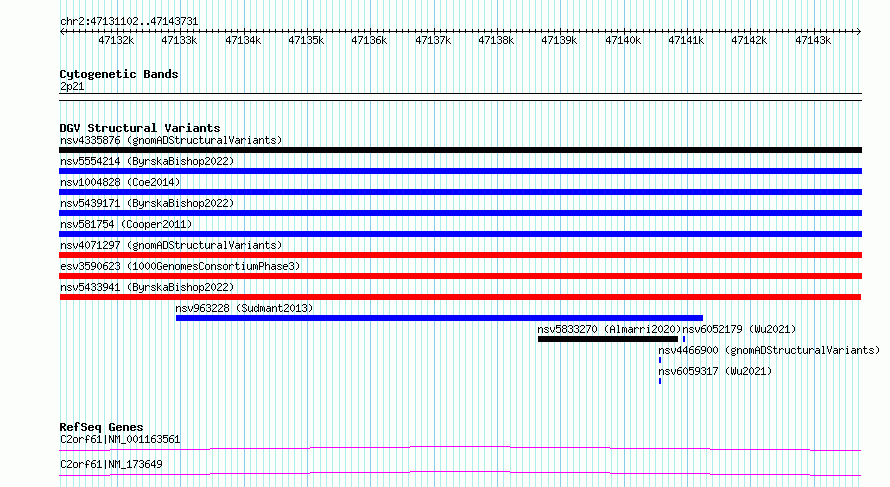Click the RefSeq Genes track title
This screenshot has height=487, width=890.
(101, 427)
